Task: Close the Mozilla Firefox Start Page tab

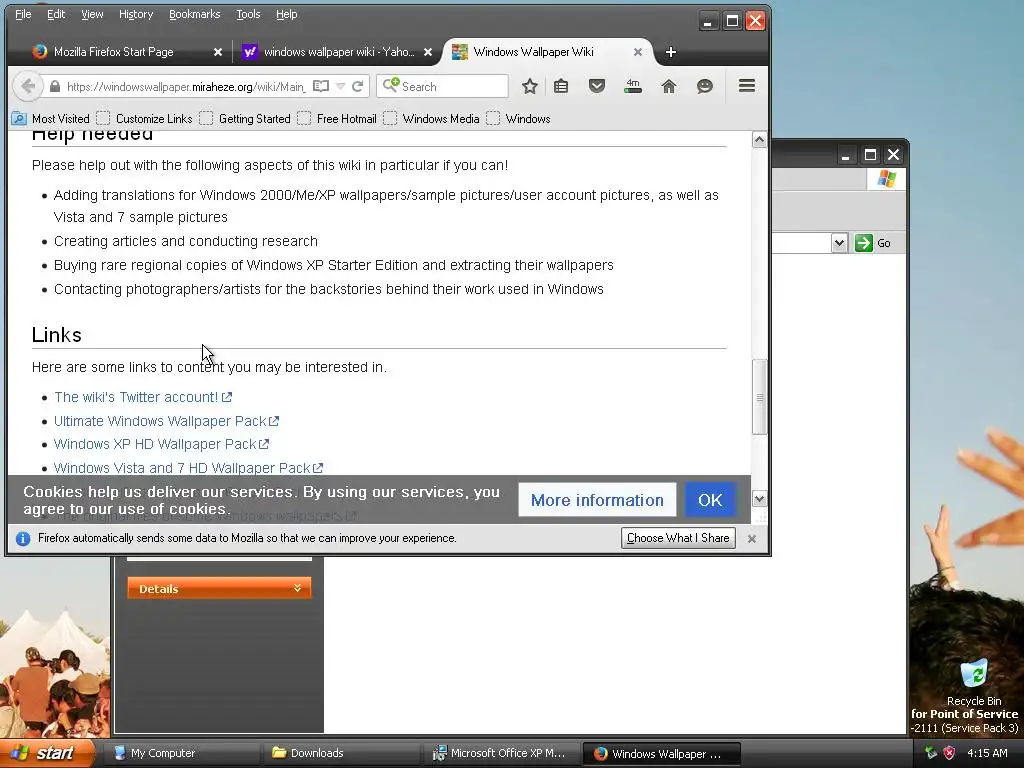Action: (x=217, y=52)
